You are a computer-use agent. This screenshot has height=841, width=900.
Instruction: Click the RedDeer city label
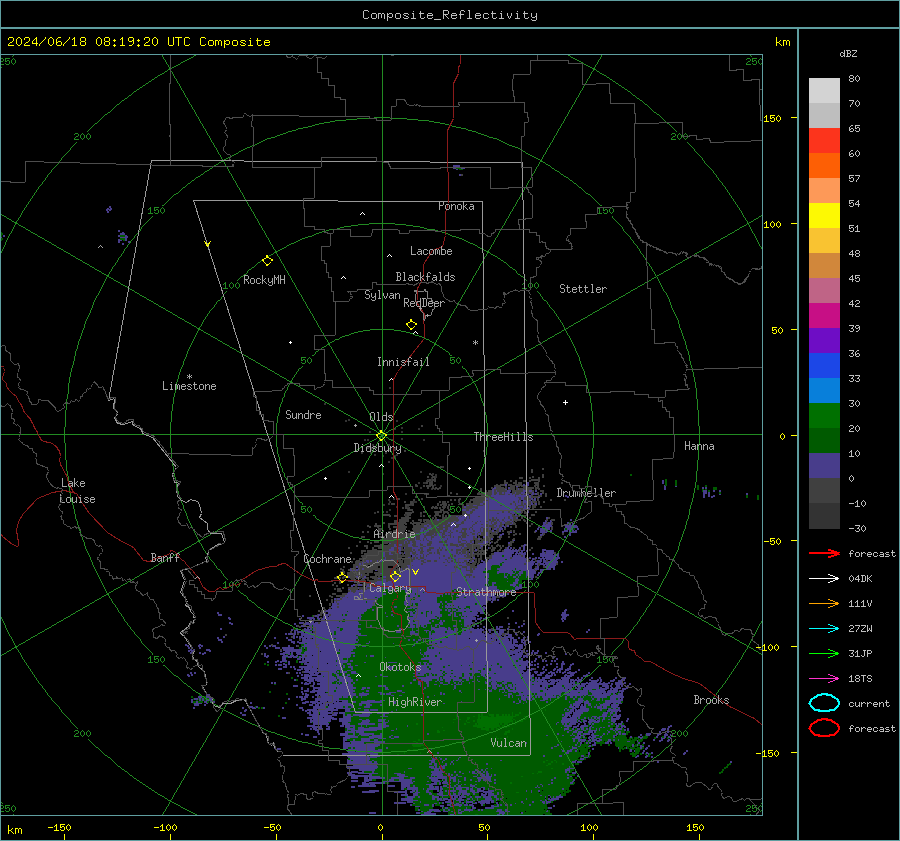point(424,303)
